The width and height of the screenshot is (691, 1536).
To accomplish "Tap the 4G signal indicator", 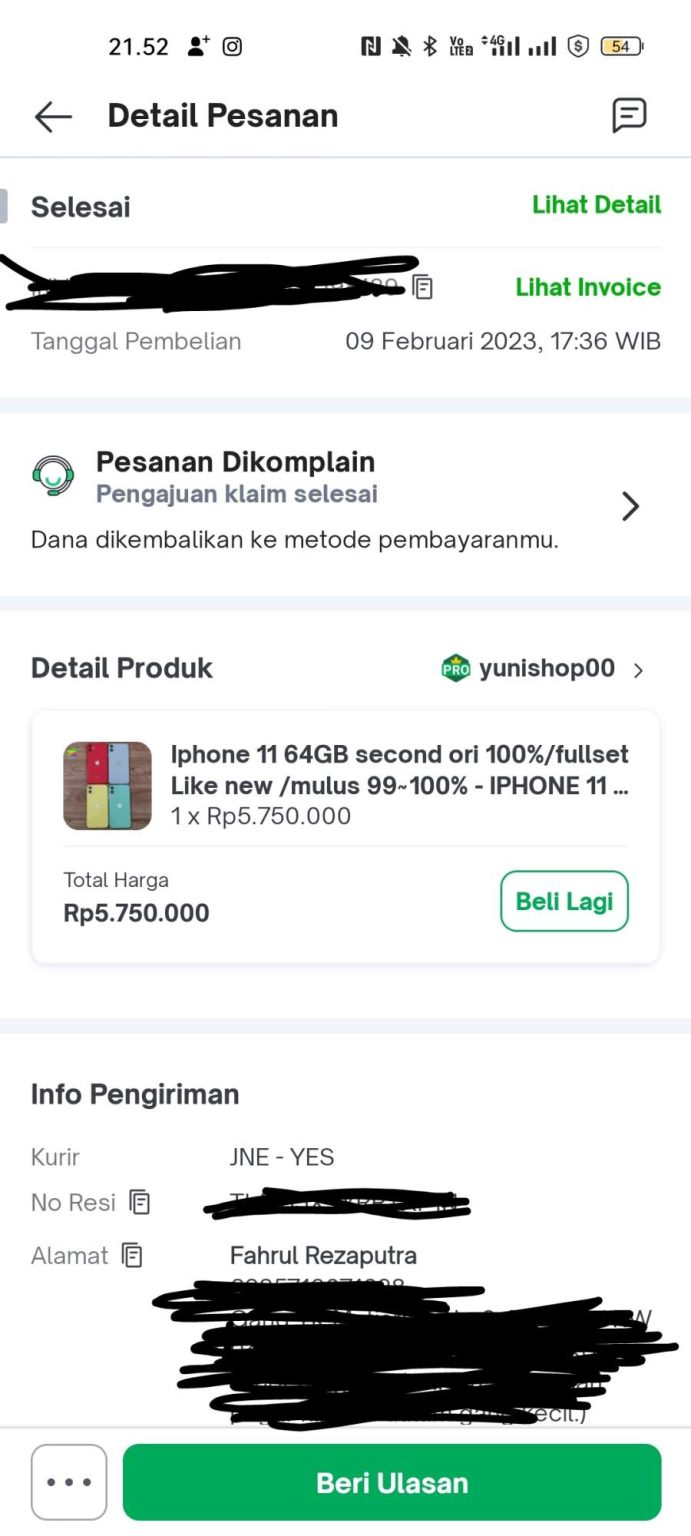I will pyautogui.click(x=503, y=45).
